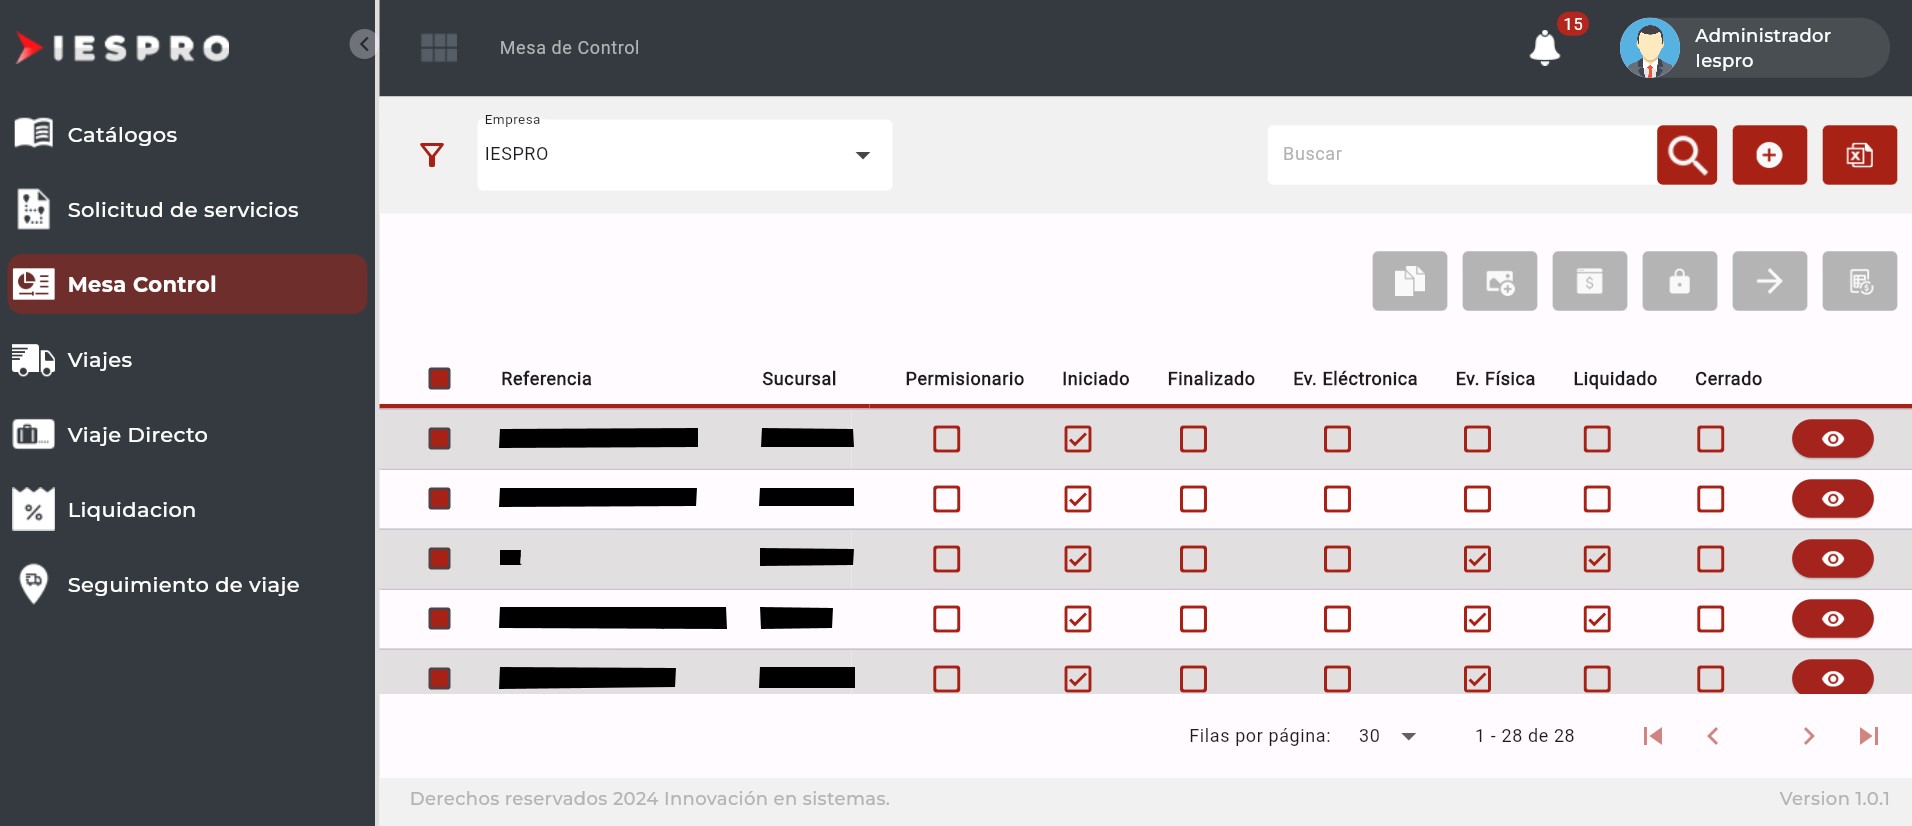Toggle the select-all checkbox in table header
This screenshot has width=1912, height=826.
click(439, 379)
